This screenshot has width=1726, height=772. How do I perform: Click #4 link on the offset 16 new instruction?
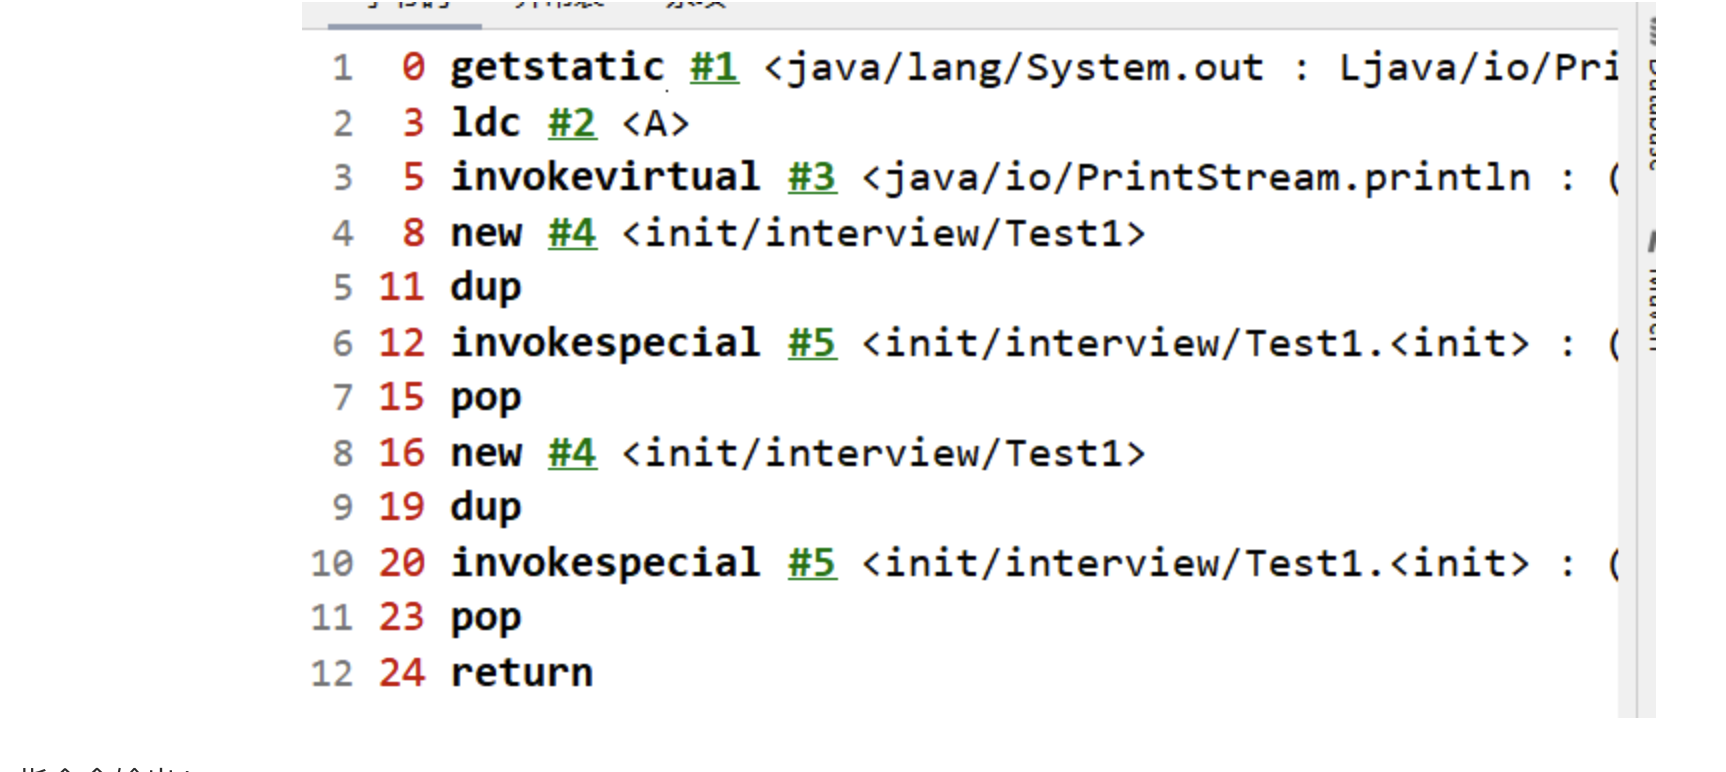coord(572,453)
